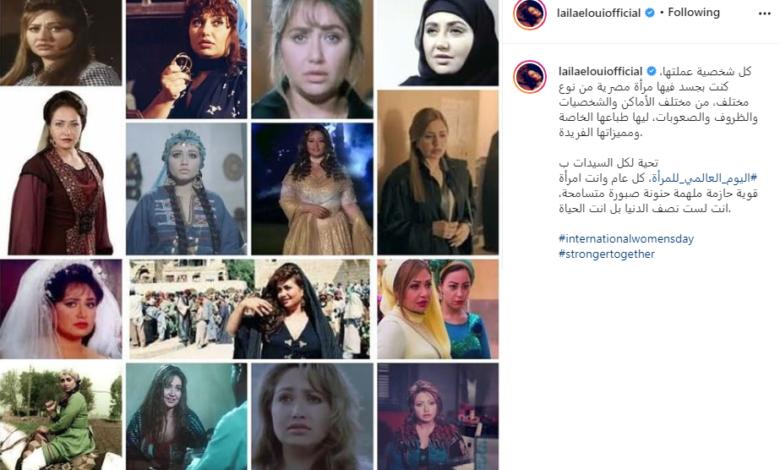Open the #strongertogether hashtag

[x=606, y=254]
